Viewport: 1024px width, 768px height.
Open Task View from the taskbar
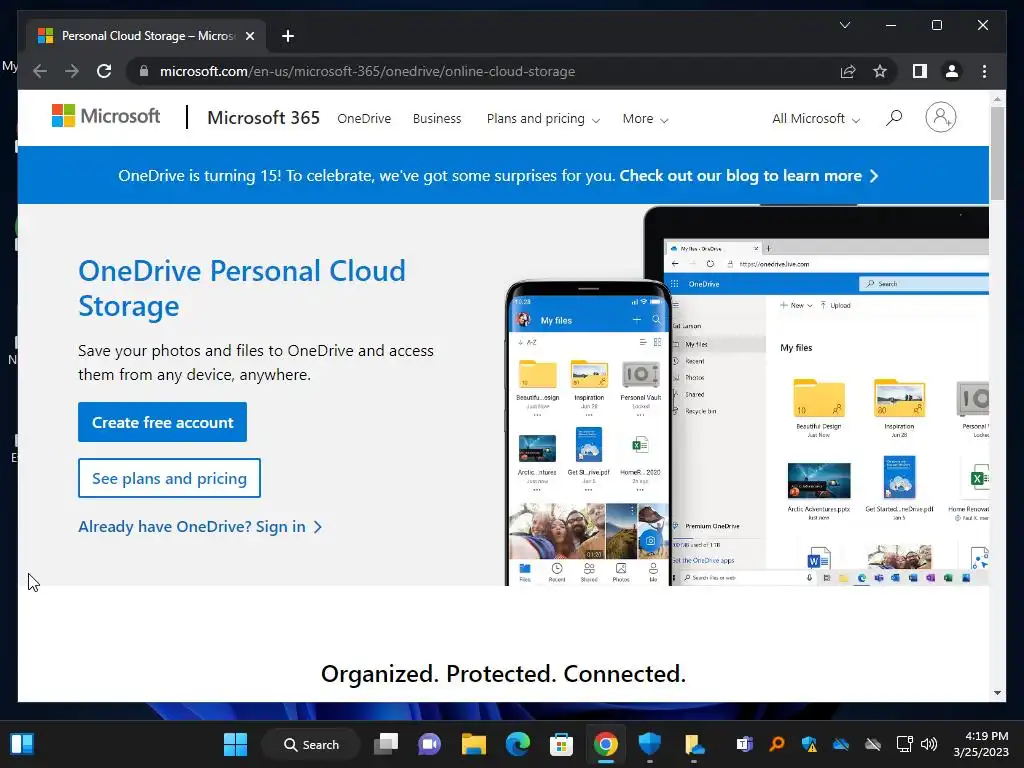tap(386, 744)
